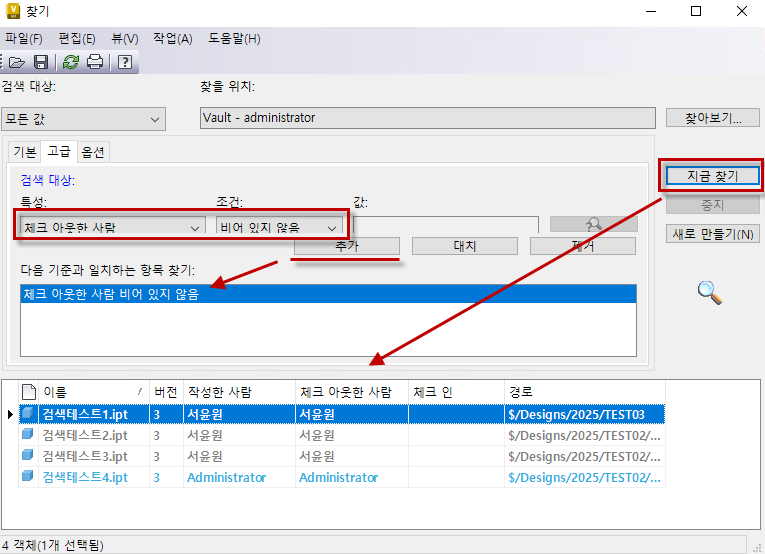
Task: Switch to the 기본 tab
Action: (24, 152)
